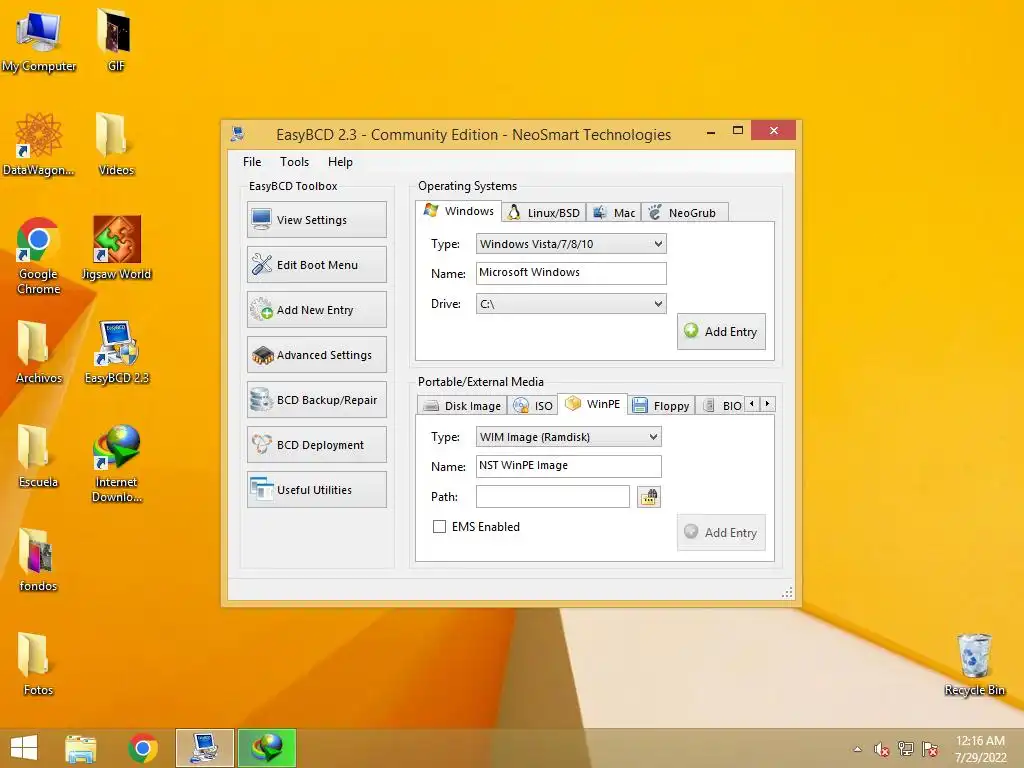Click the browse icon next to Path
Image resolution: width=1024 pixels, height=768 pixels.
coord(648,497)
